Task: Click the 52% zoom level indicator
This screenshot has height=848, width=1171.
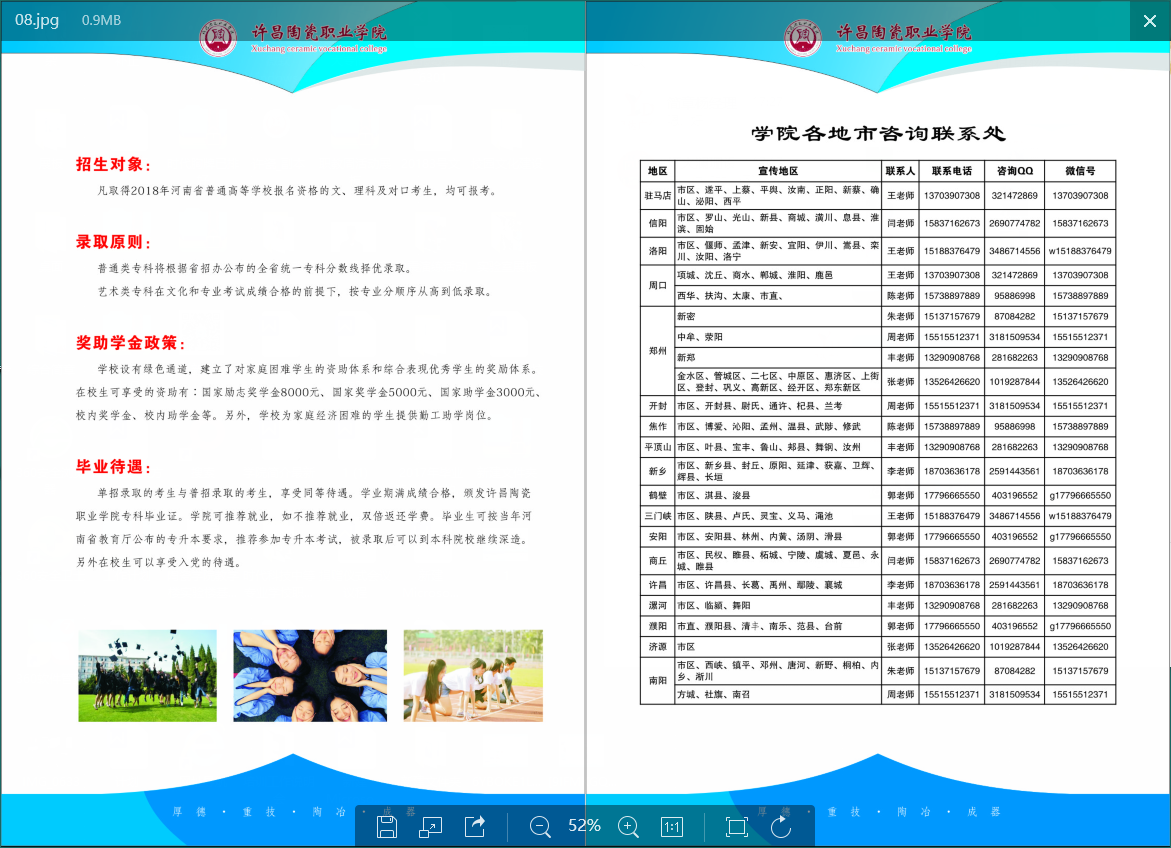Action: (584, 826)
